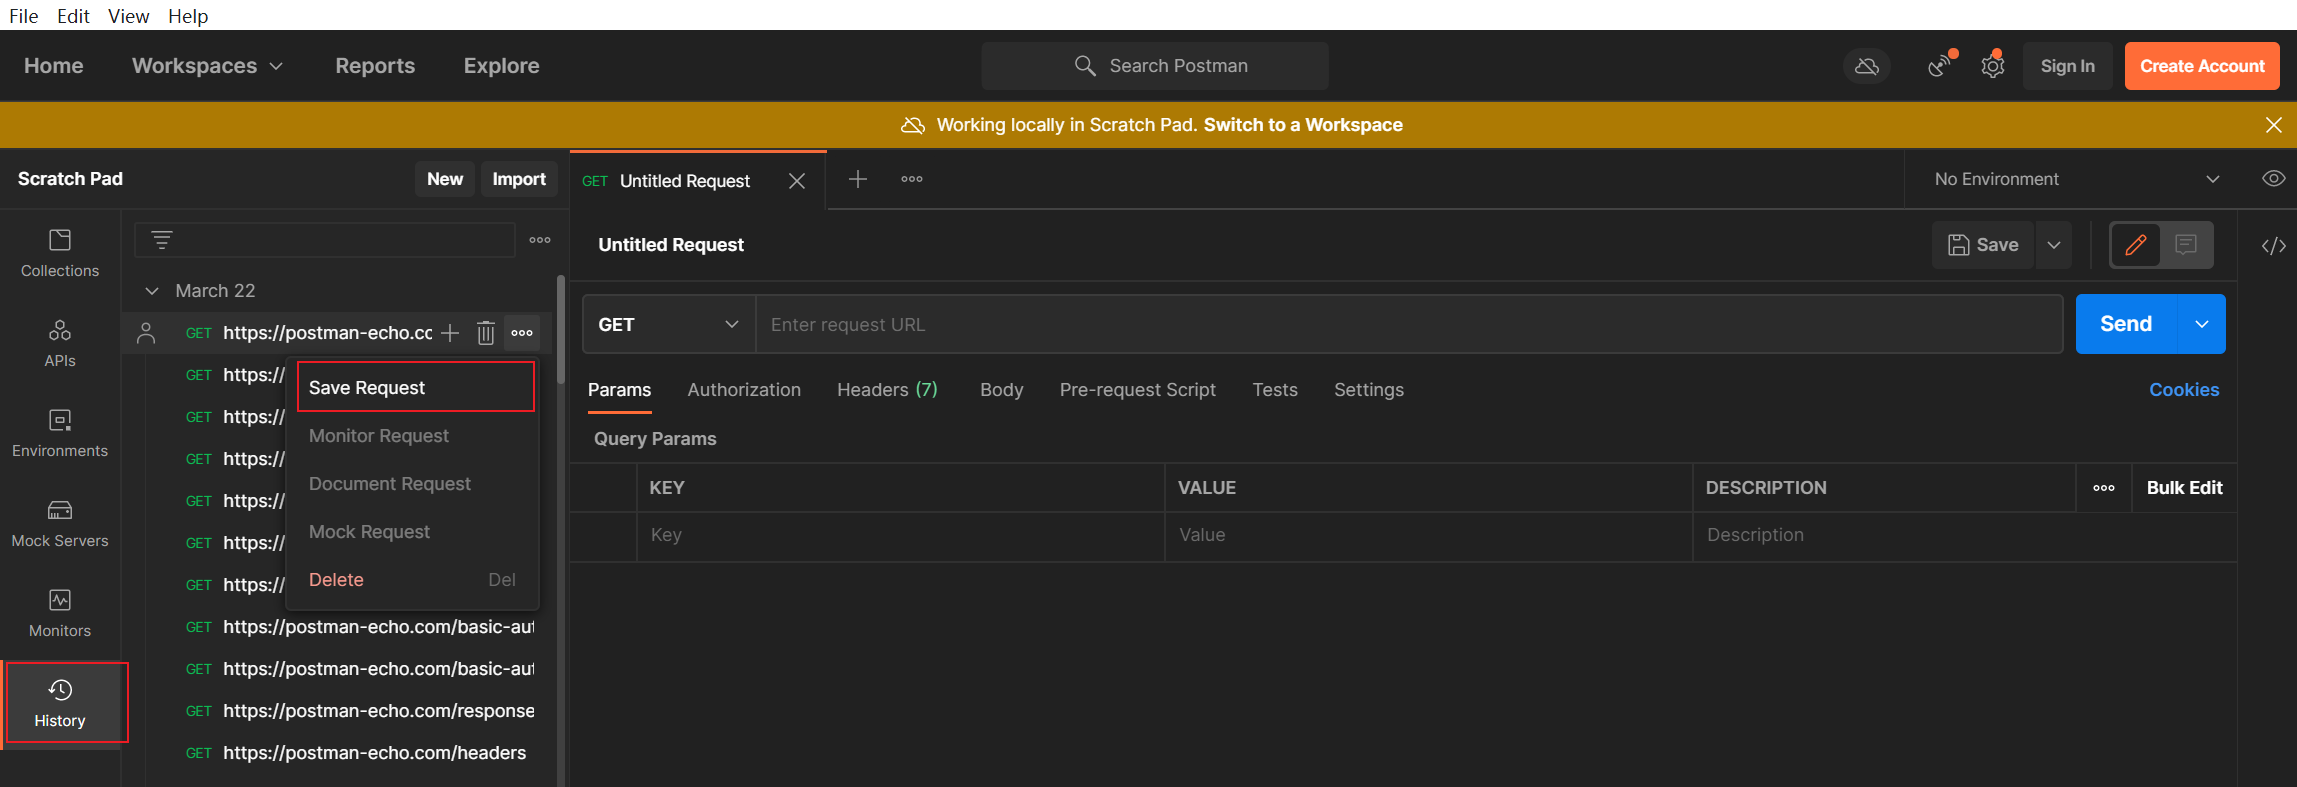The width and height of the screenshot is (2297, 787).
Task: Add a new request tab with plus icon
Action: pos(858,179)
